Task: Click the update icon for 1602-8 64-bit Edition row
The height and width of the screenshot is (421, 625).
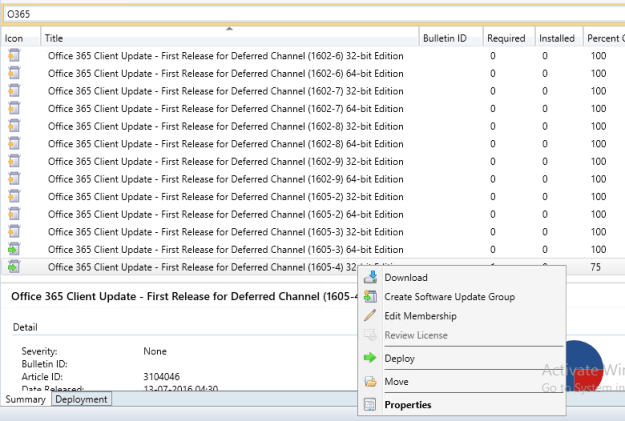Action: pyautogui.click(x=14, y=143)
